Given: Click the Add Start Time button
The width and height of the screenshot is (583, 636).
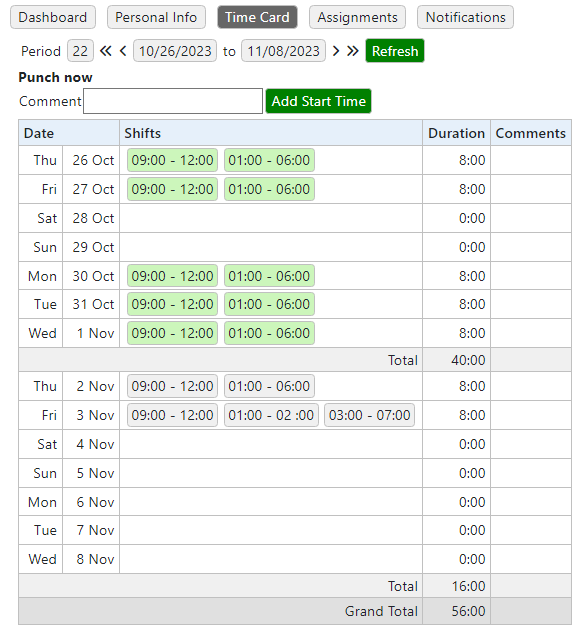Looking at the screenshot, I should (x=318, y=101).
